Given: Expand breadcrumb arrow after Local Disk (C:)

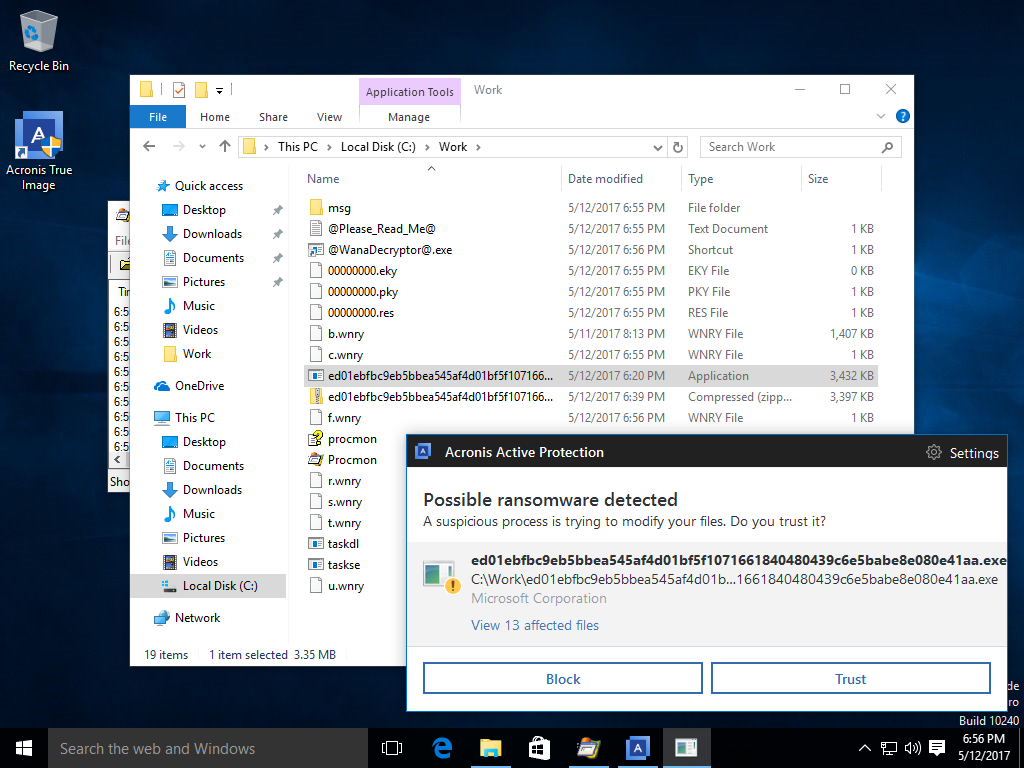Looking at the screenshot, I should pos(427,147).
